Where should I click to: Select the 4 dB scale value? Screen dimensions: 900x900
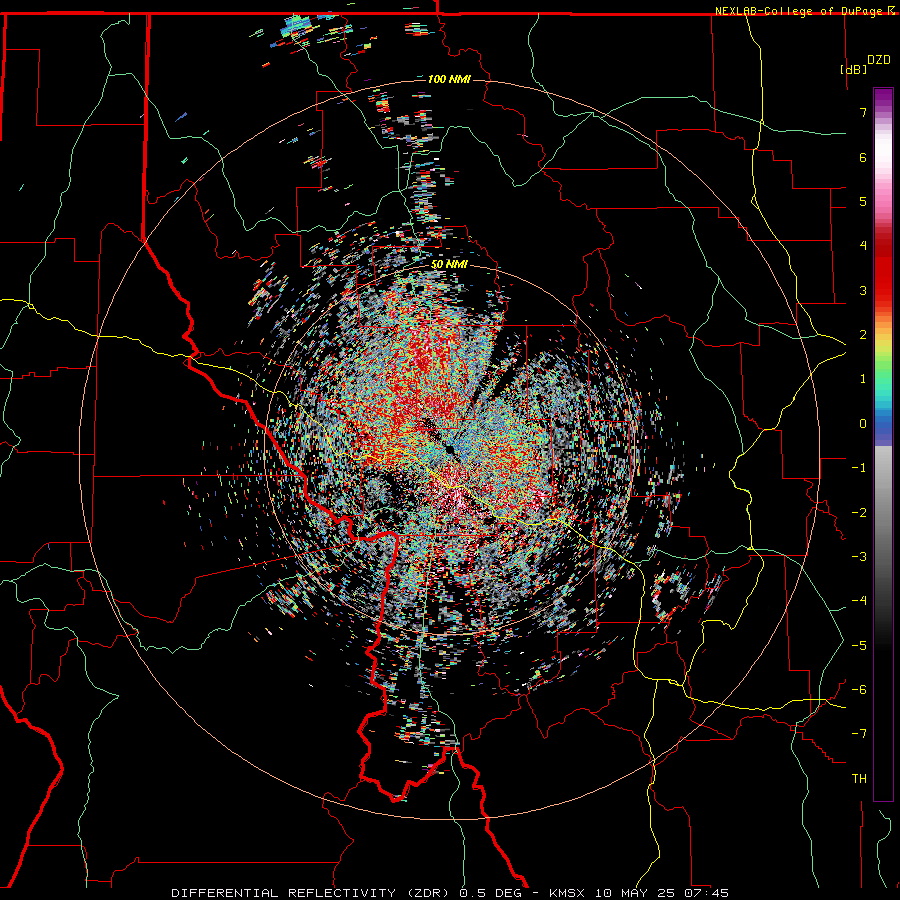coord(863,246)
